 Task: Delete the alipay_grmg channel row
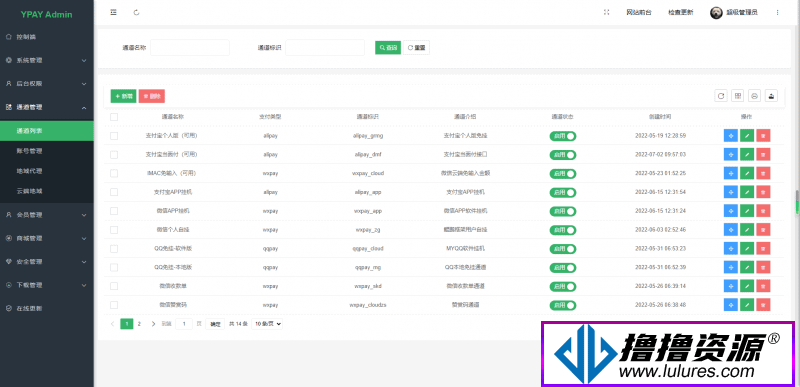coord(763,136)
